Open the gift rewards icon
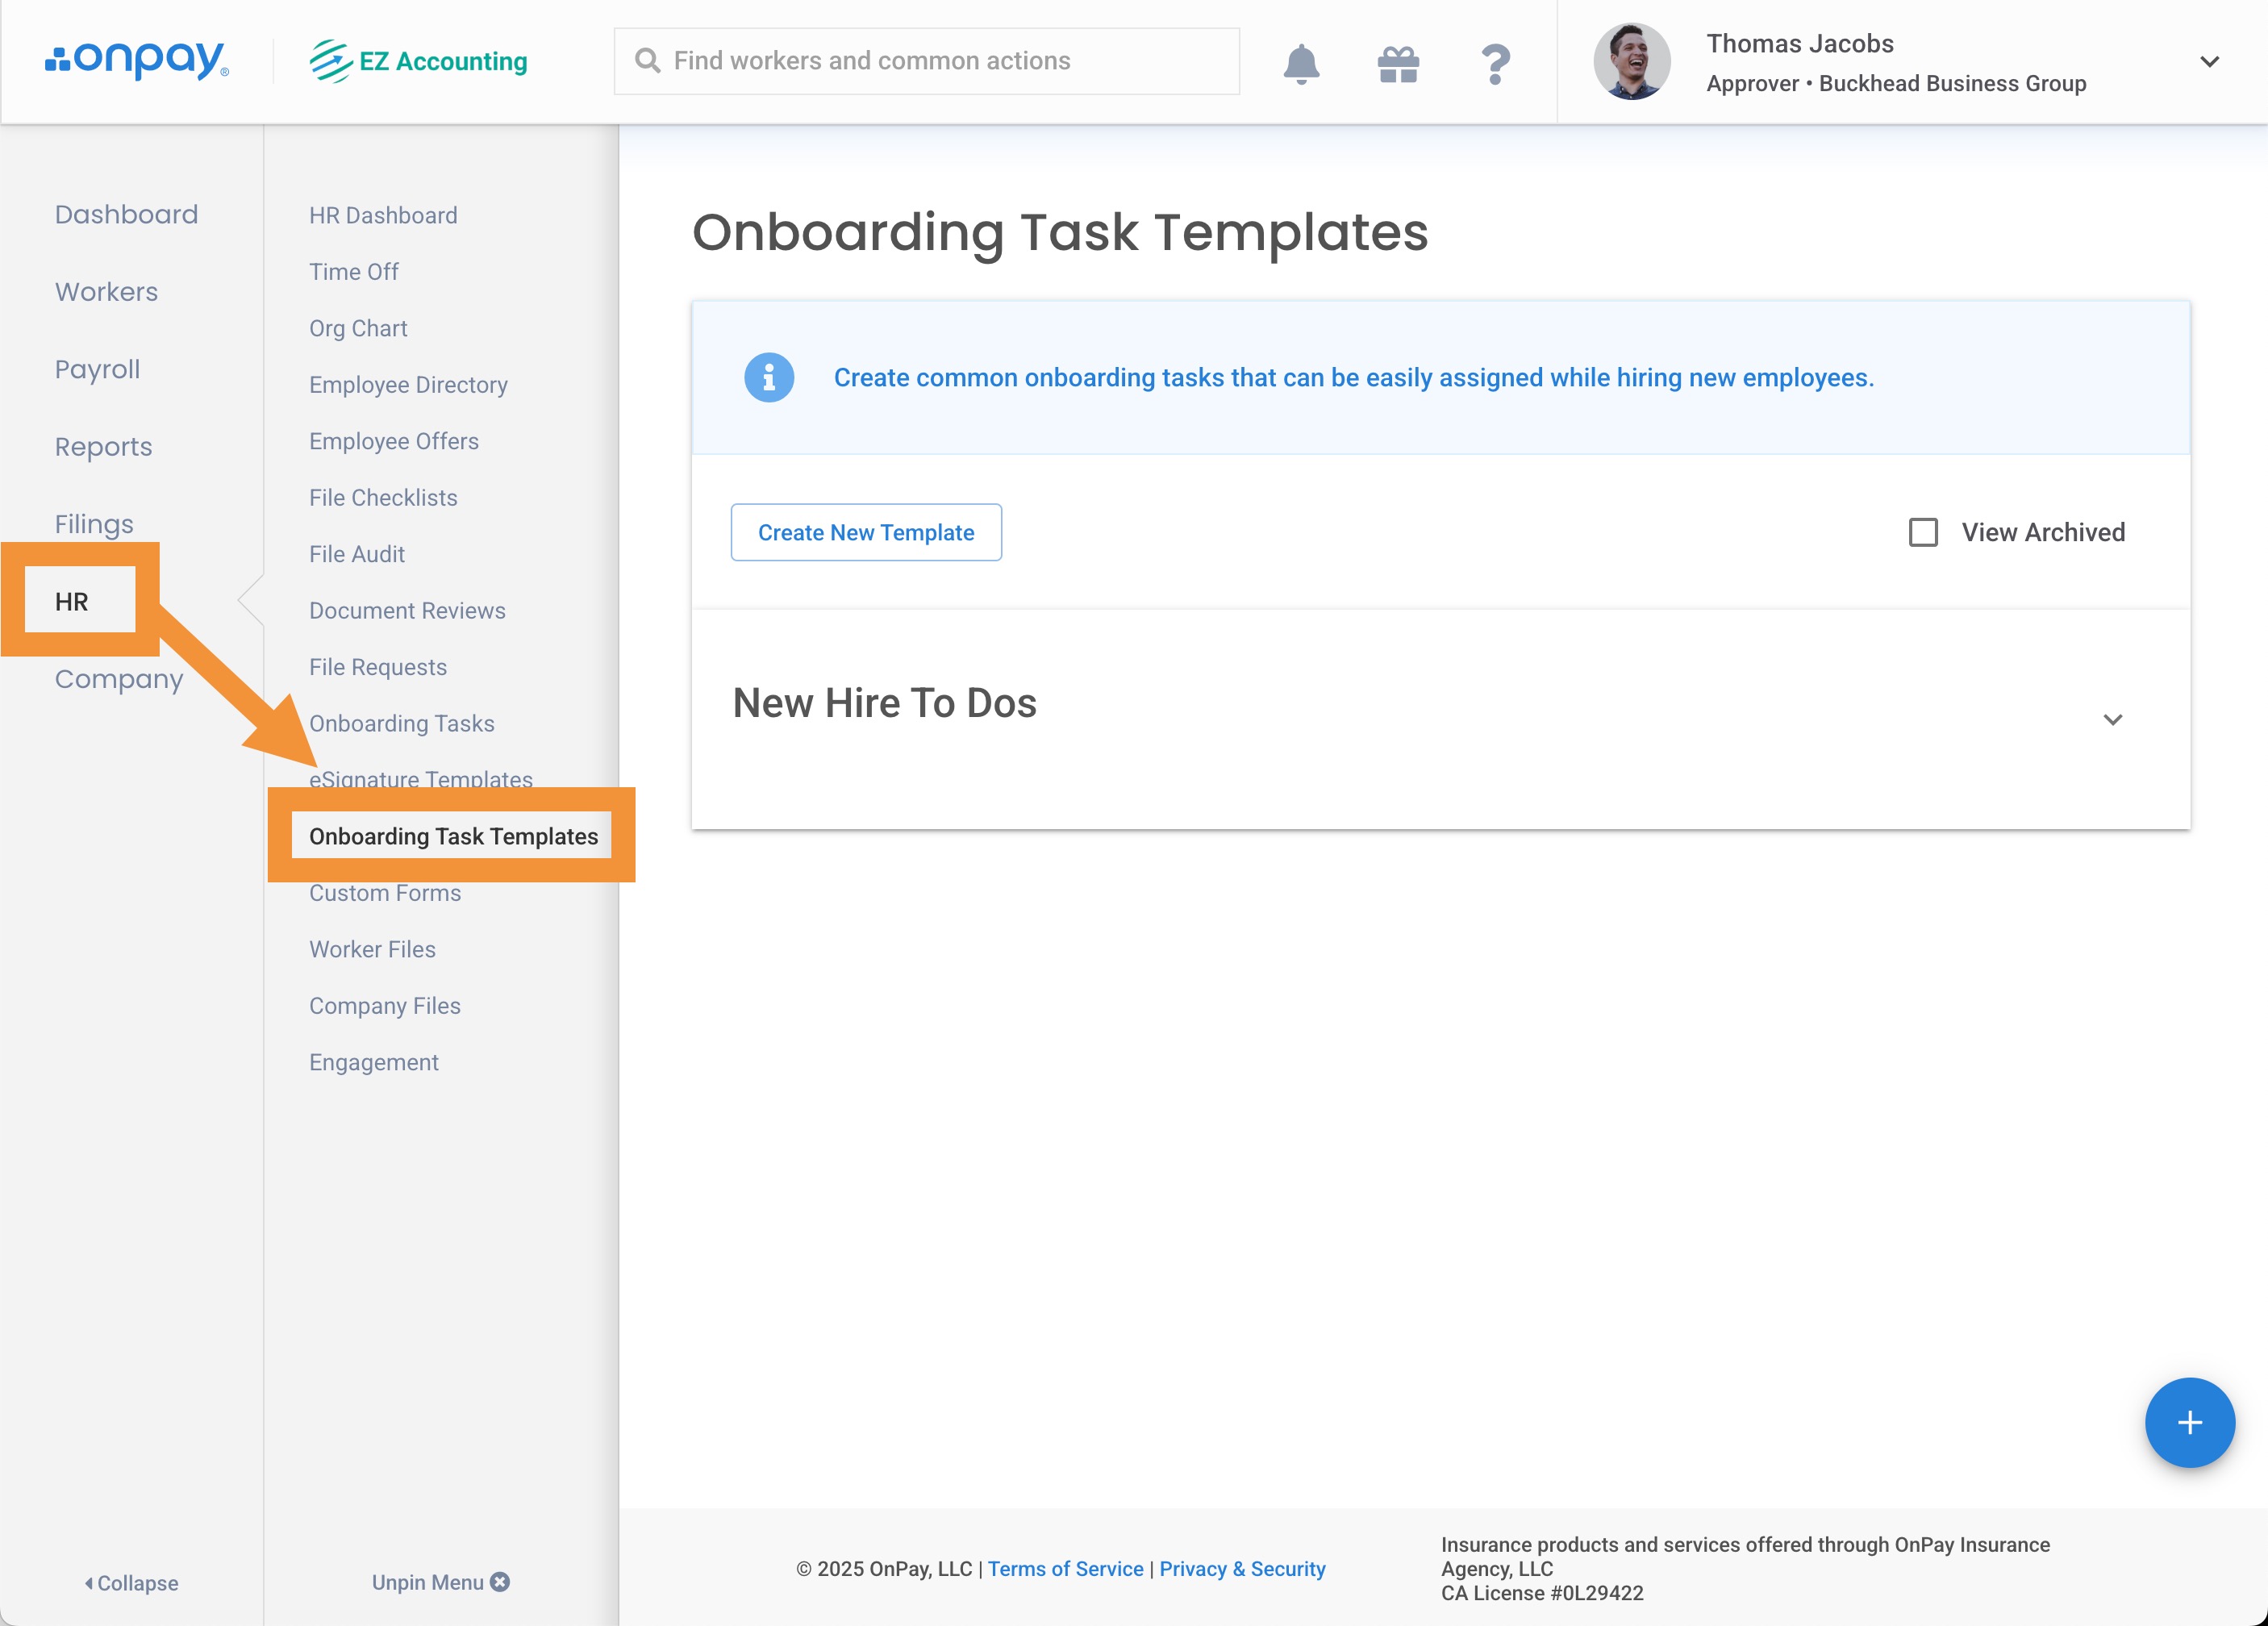Screen dimensions: 2268x1626 pos(1398,64)
